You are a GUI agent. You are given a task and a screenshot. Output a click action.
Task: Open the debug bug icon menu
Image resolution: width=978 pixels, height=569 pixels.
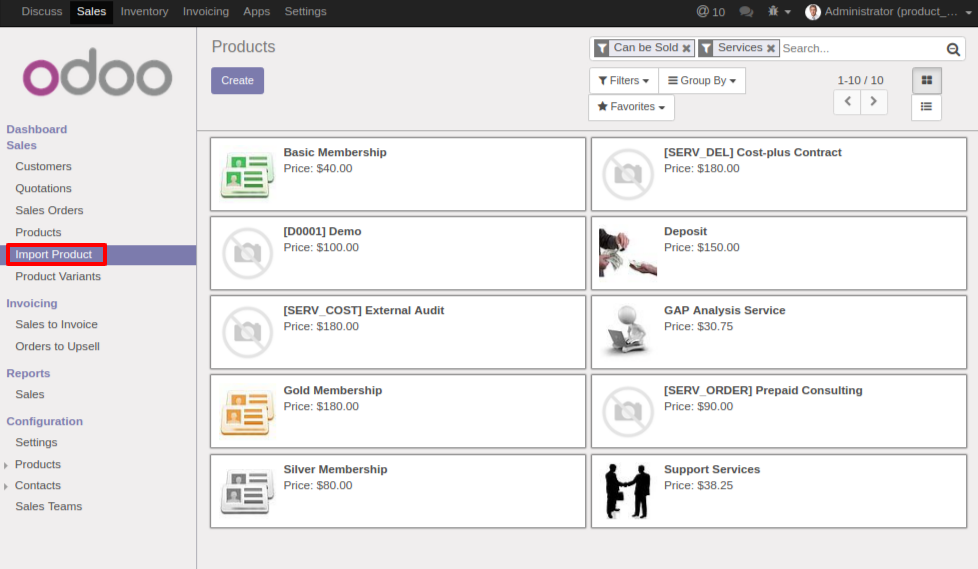[779, 12]
